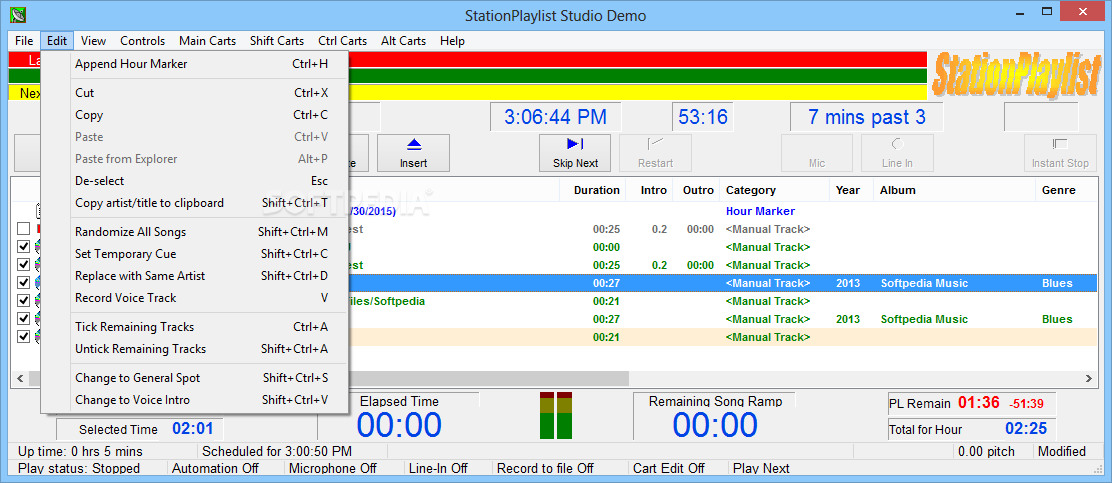Open the Help menu
This screenshot has width=1112, height=483.
pyautogui.click(x=452, y=40)
